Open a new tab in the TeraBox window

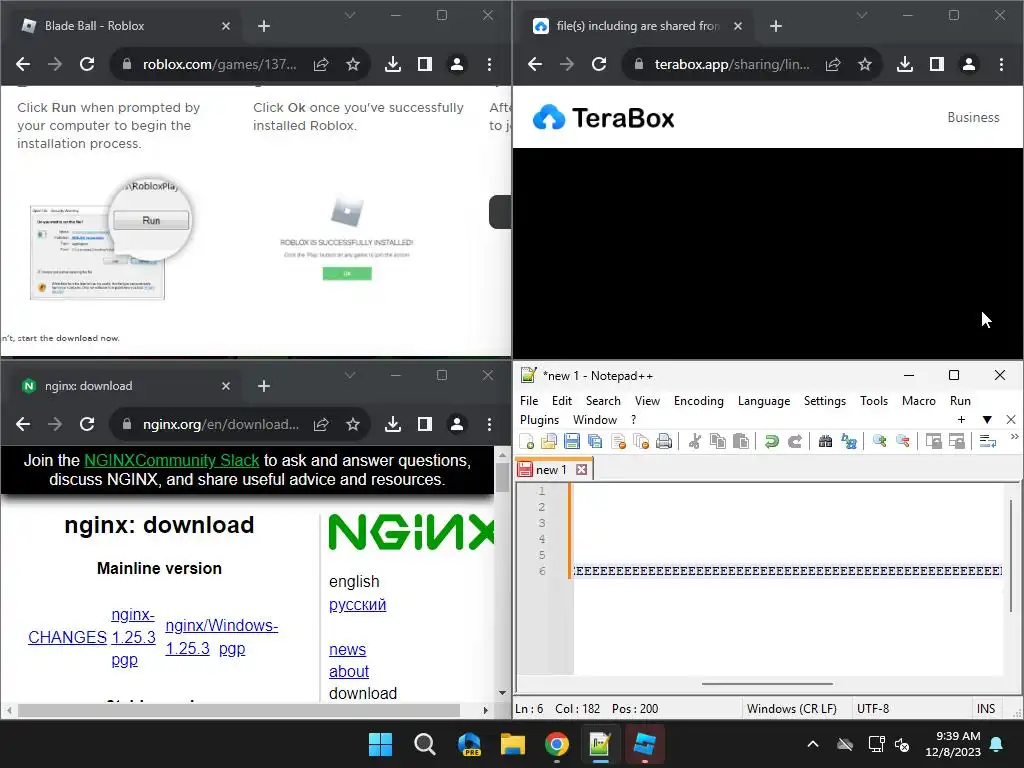[x=775, y=25]
